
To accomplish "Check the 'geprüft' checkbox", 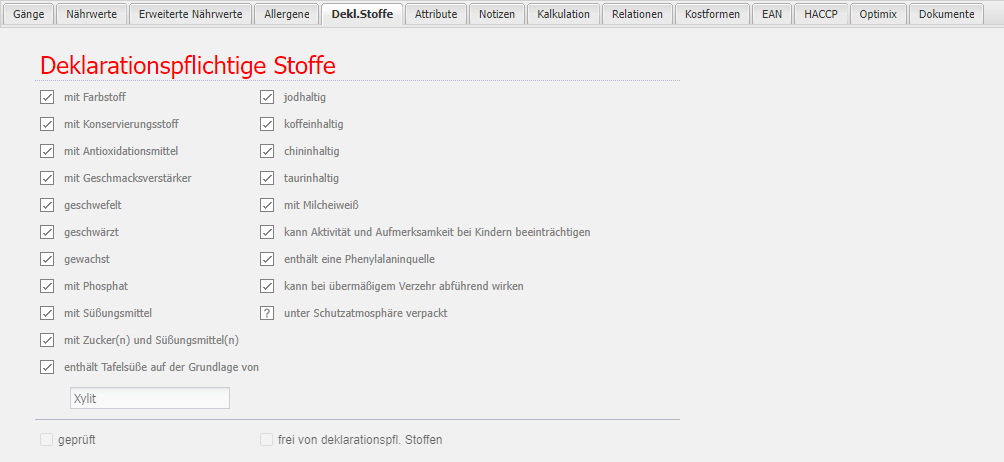I will point(47,439).
